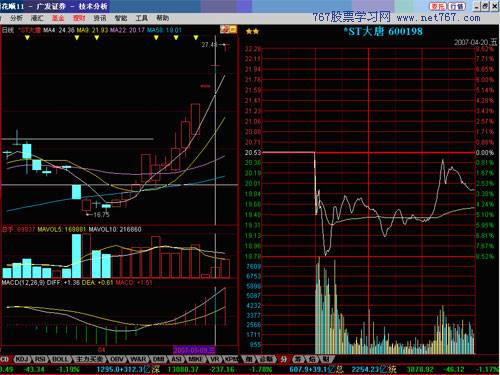Screen dimensions: 500x375
Task: Switch to the VR indicator tab
Action: (215, 359)
